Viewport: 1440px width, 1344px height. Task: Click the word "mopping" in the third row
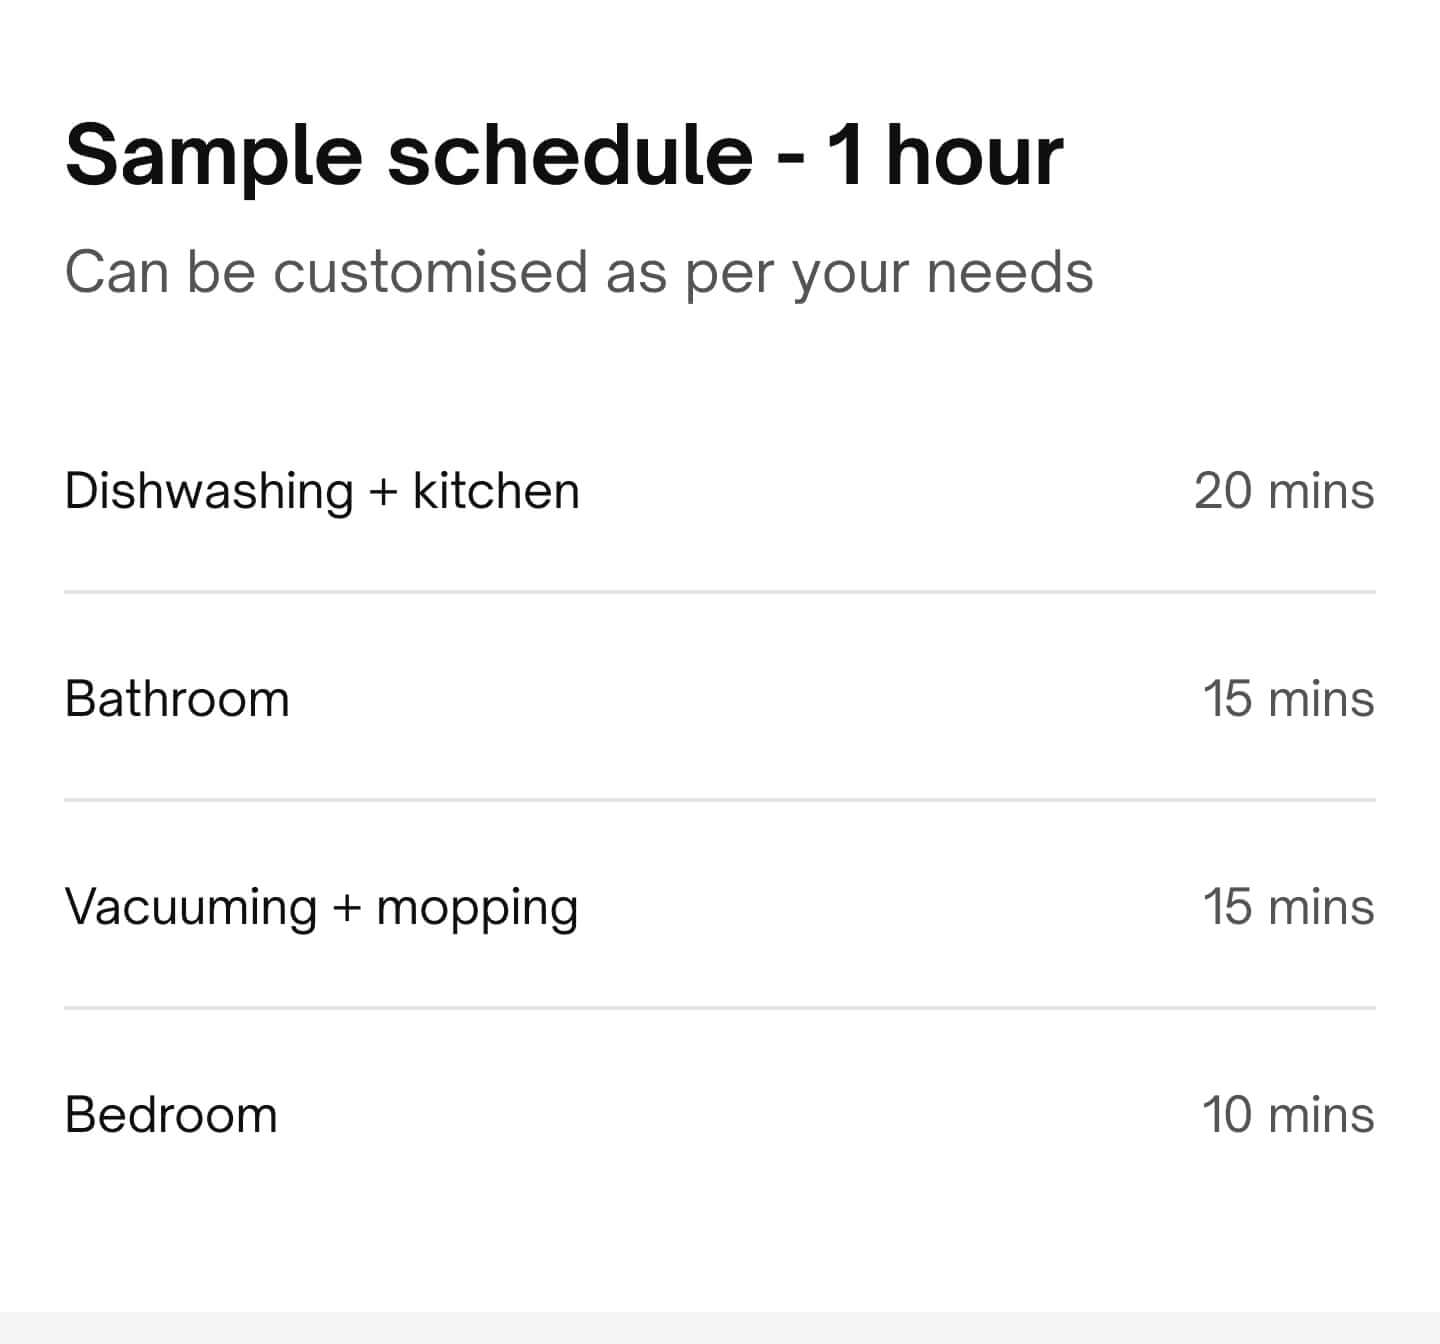click(477, 908)
